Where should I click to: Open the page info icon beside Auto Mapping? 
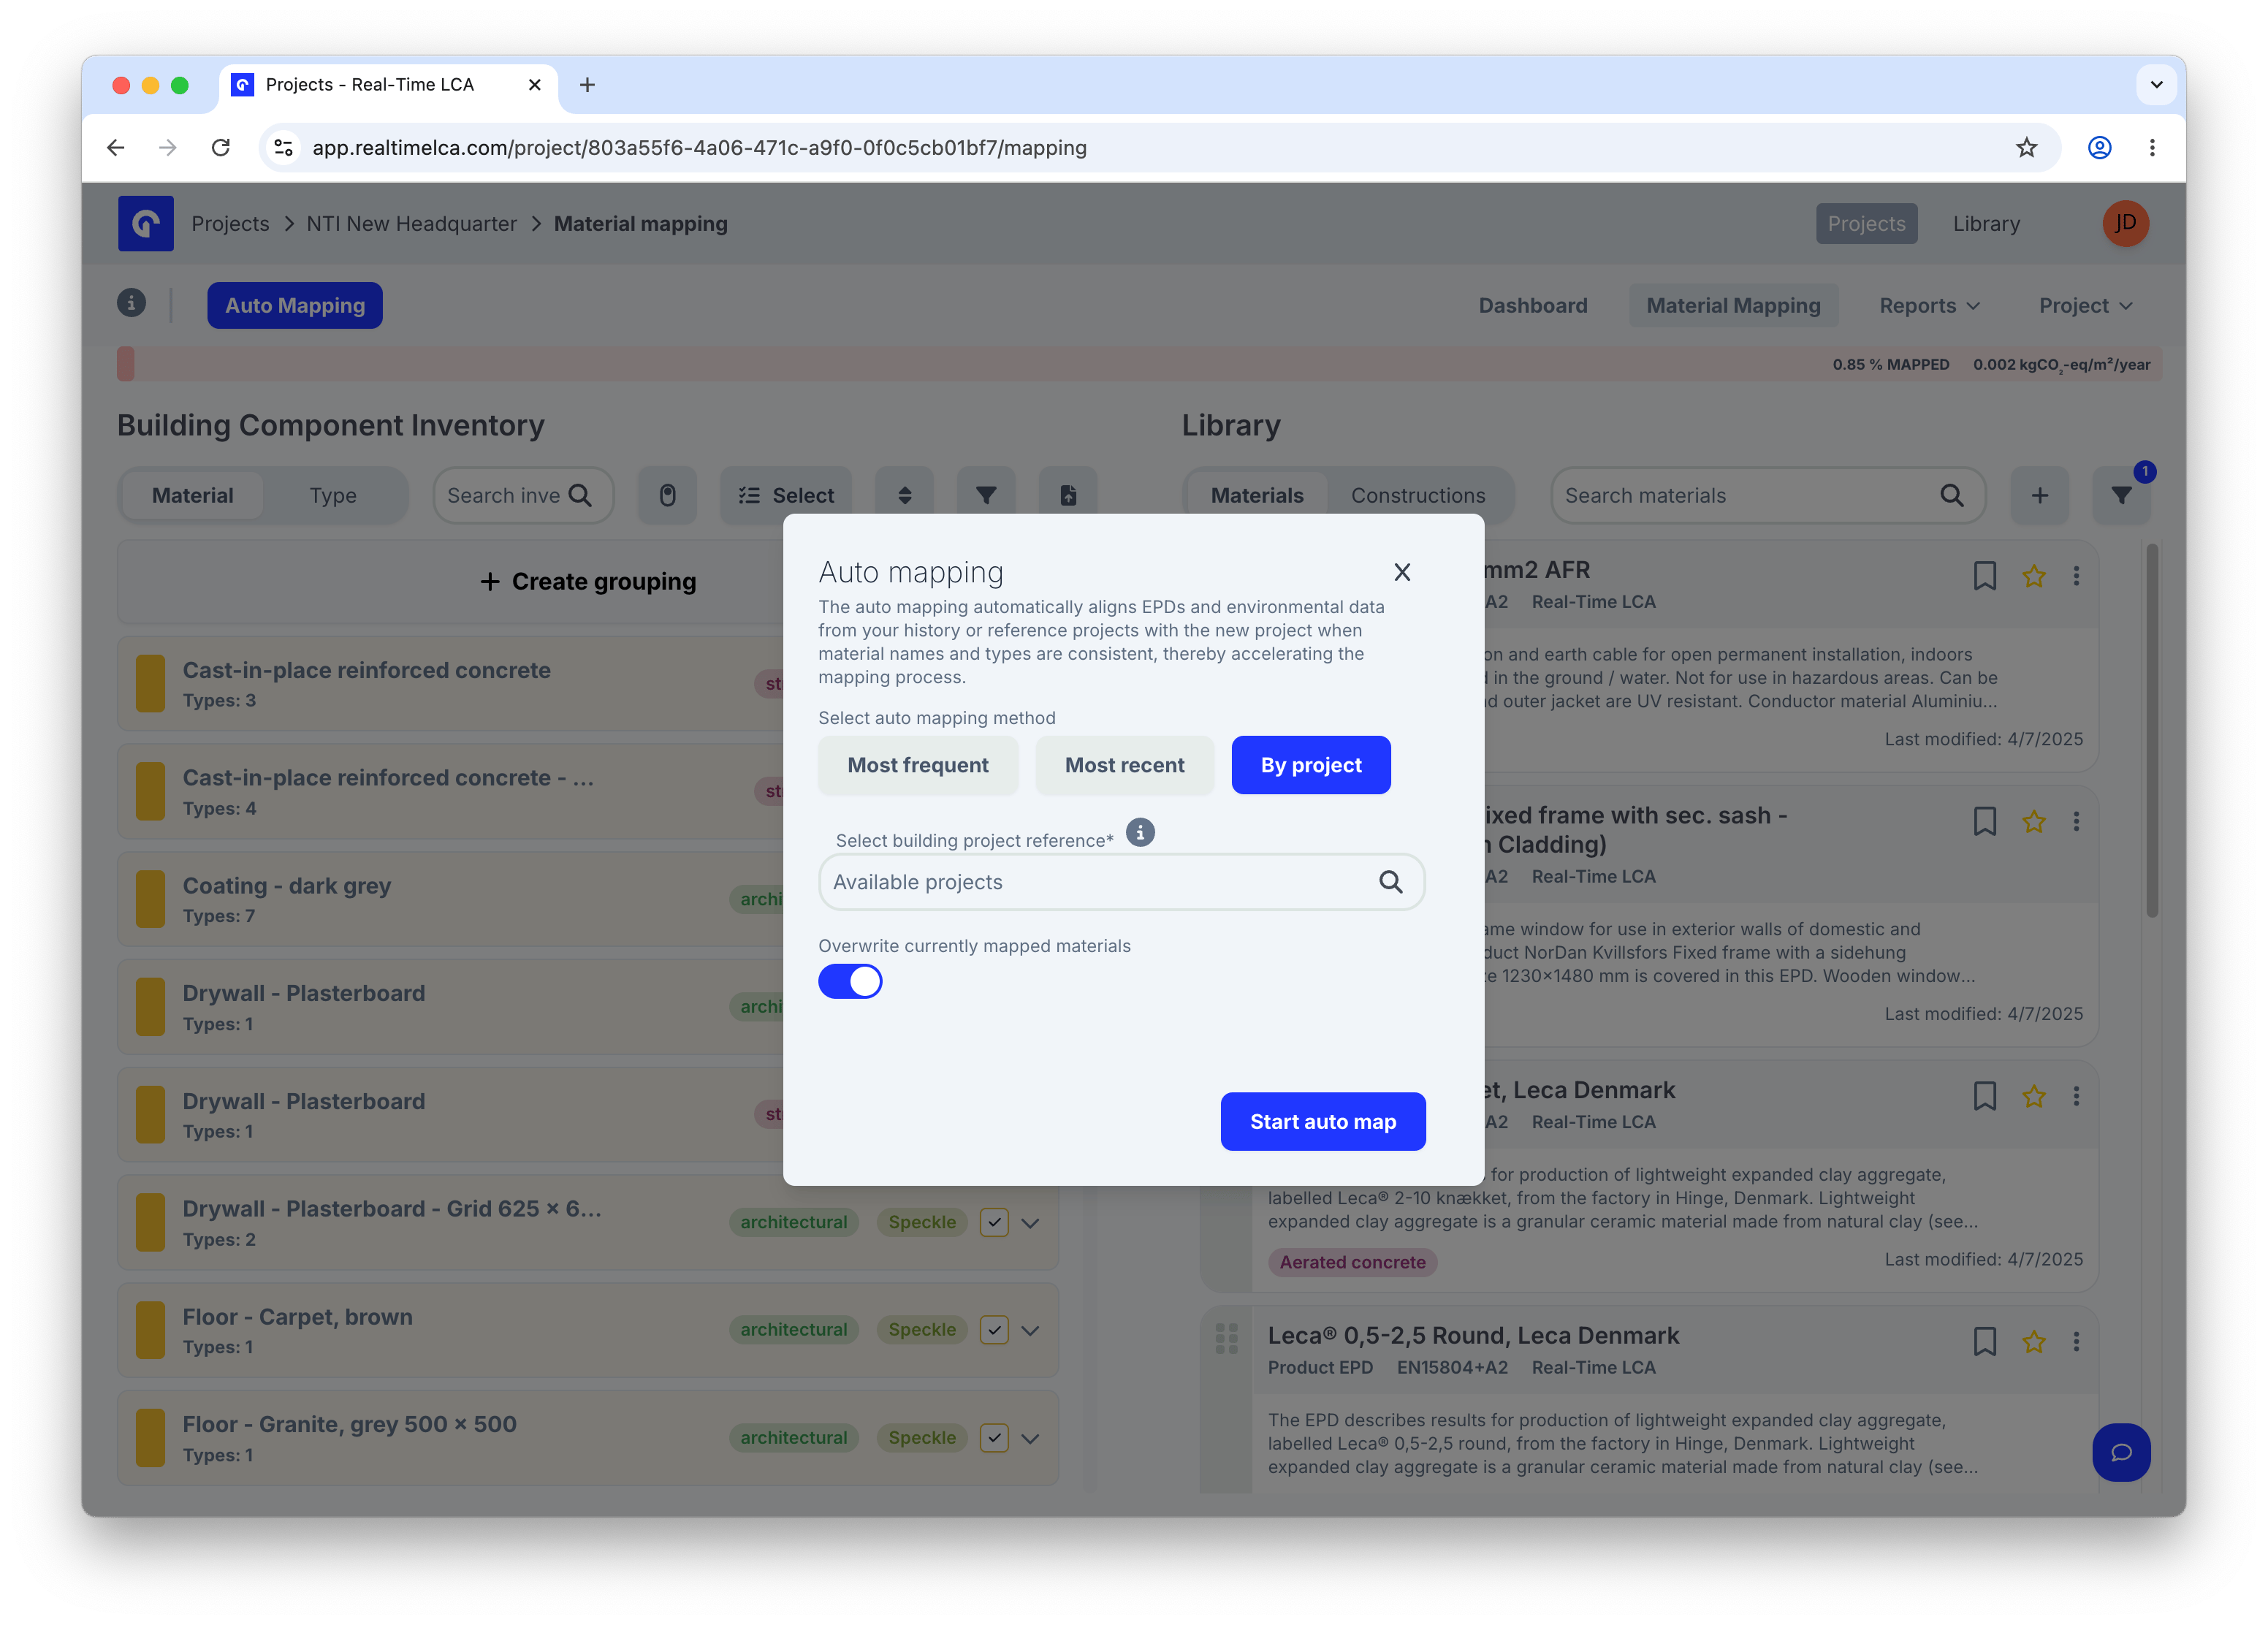tap(131, 303)
